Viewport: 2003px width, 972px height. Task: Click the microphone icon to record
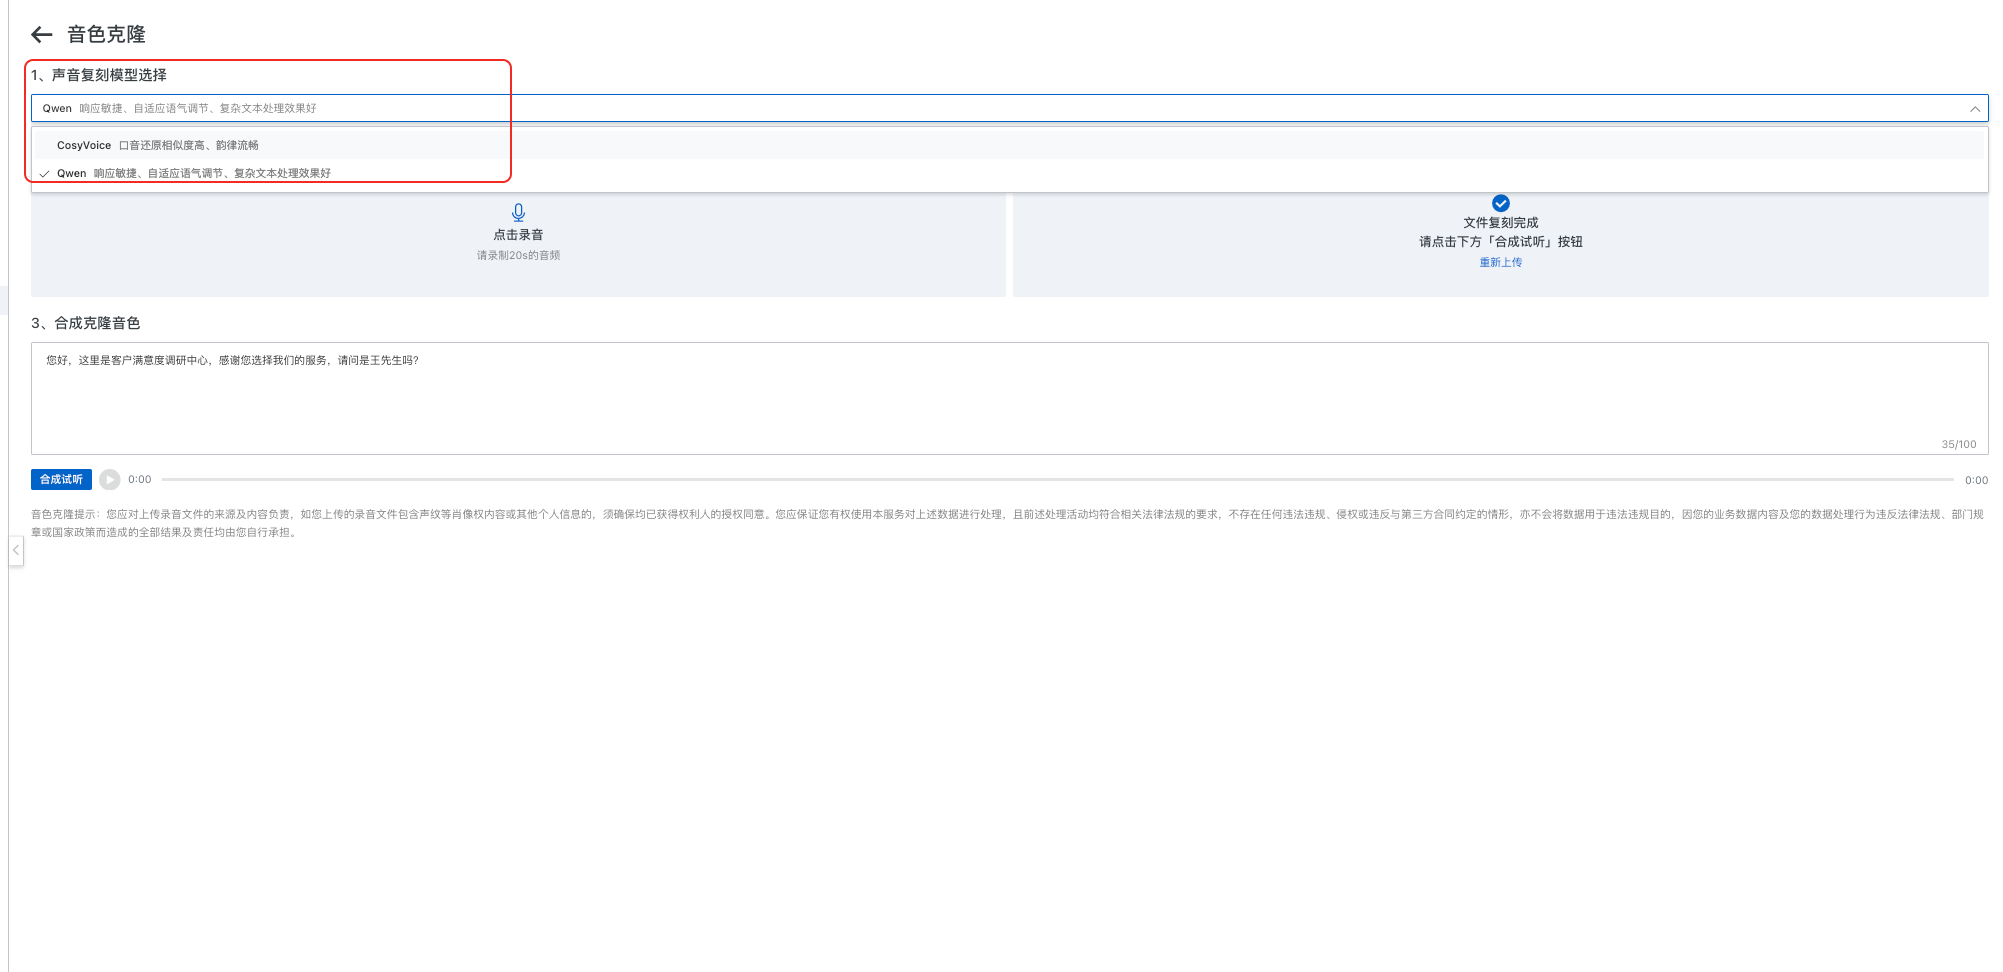[x=518, y=212]
